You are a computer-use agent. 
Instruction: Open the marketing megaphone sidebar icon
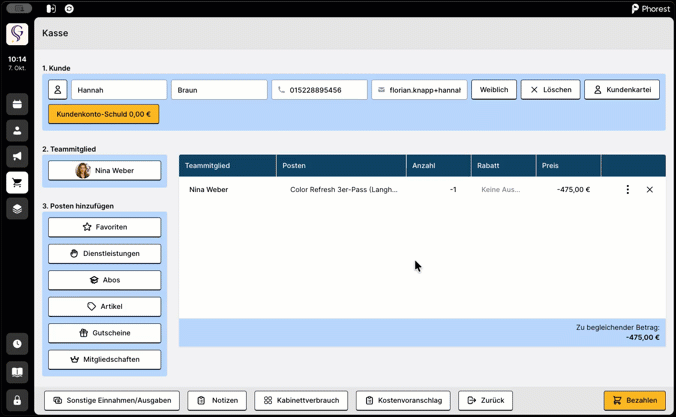(x=17, y=157)
